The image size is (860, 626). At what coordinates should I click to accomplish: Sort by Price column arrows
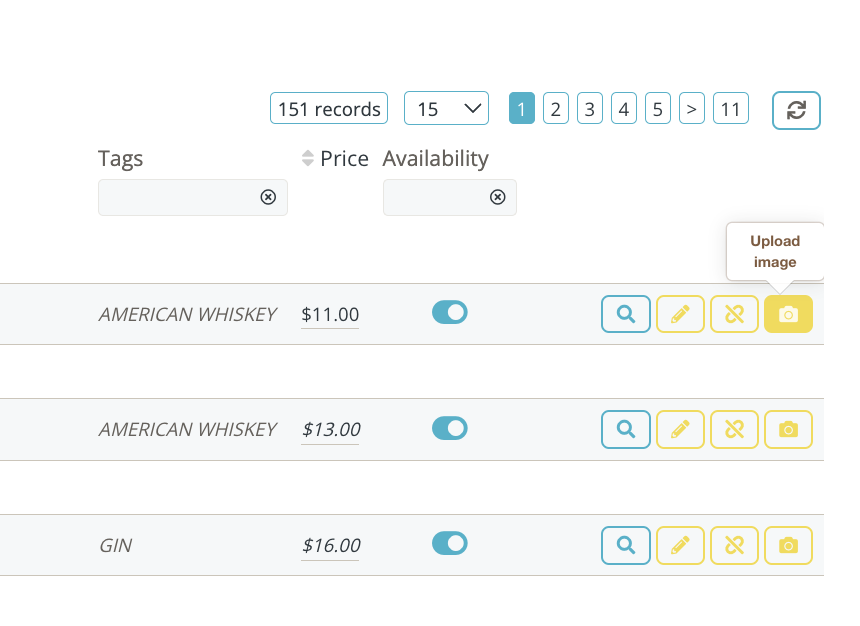(x=308, y=158)
